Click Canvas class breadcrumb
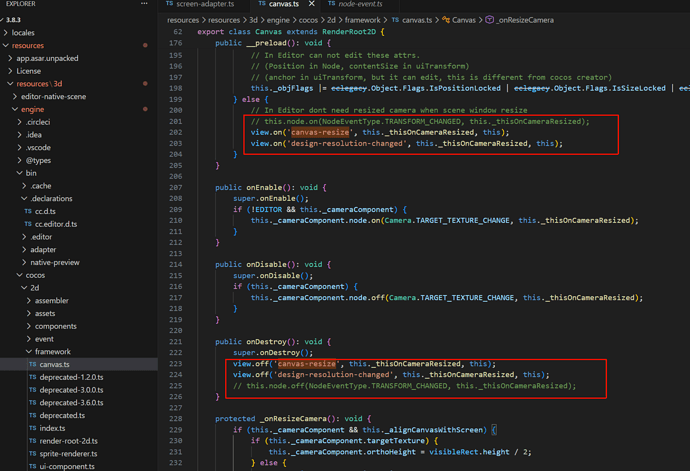 pyautogui.click(x=464, y=20)
